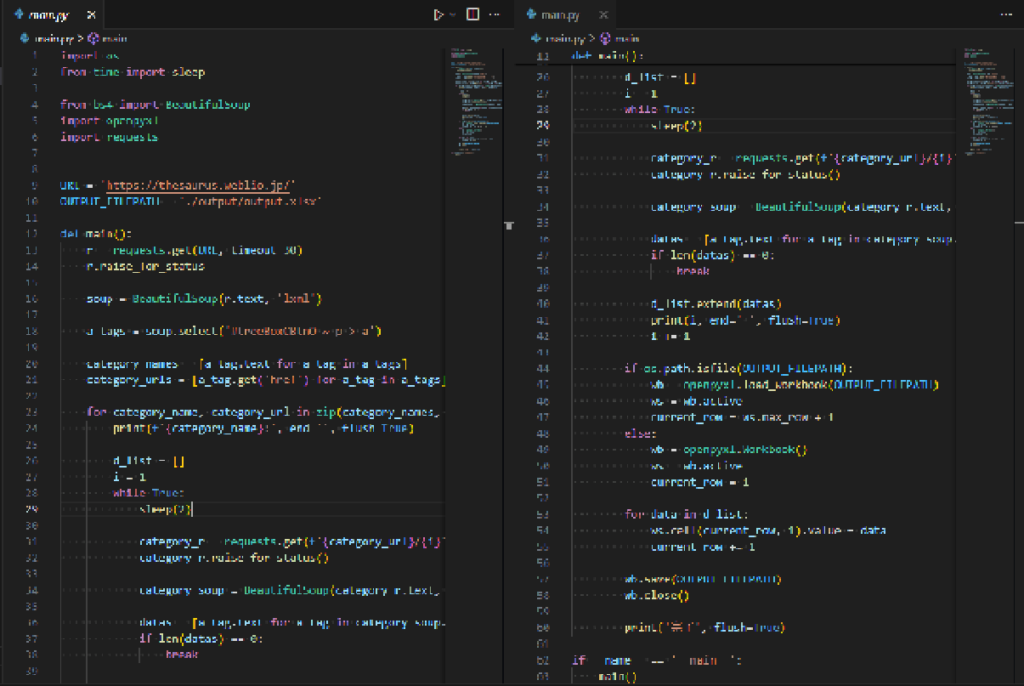This screenshot has width=1024, height=686.
Task: Run the Python file with the play button
Action: tap(437, 14)
